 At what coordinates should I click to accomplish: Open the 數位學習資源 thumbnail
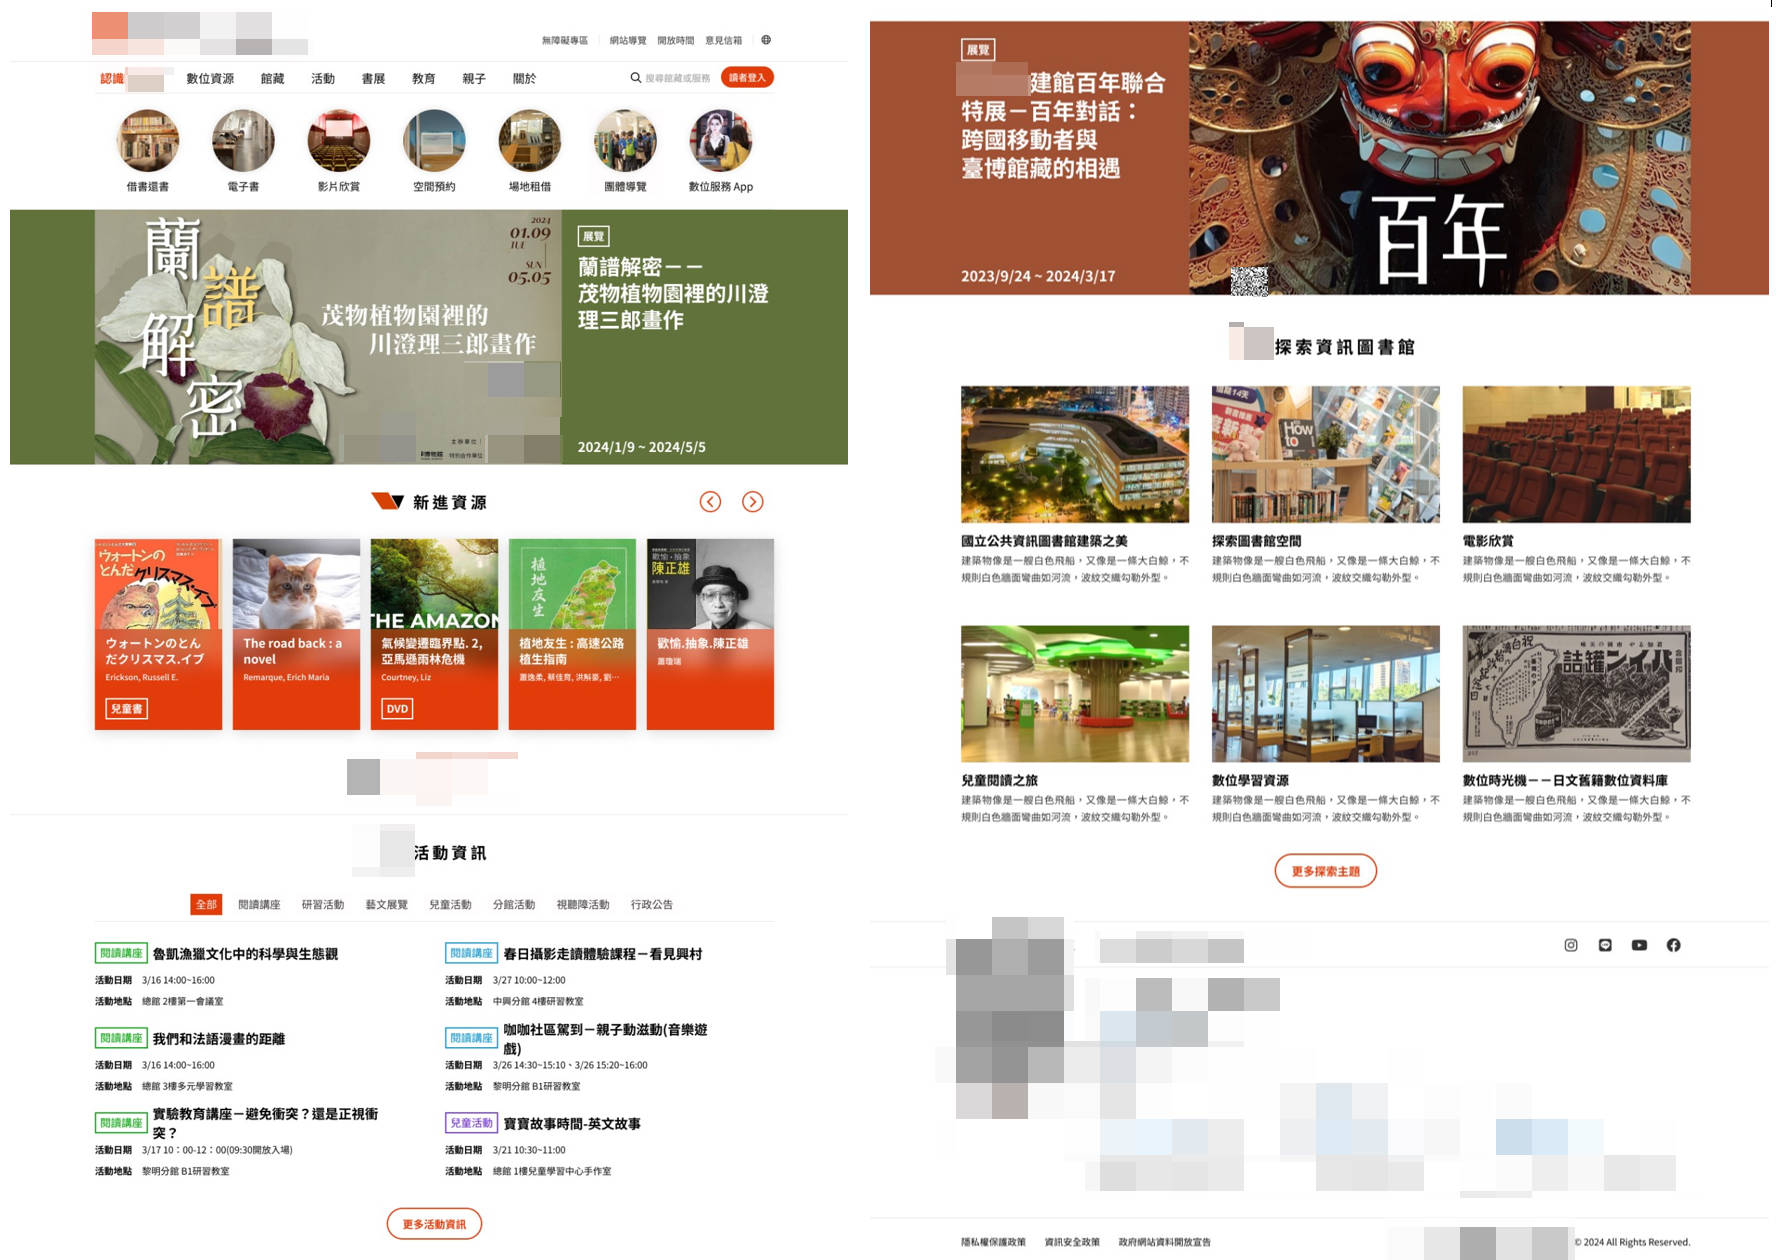[x=1326, y=694]
